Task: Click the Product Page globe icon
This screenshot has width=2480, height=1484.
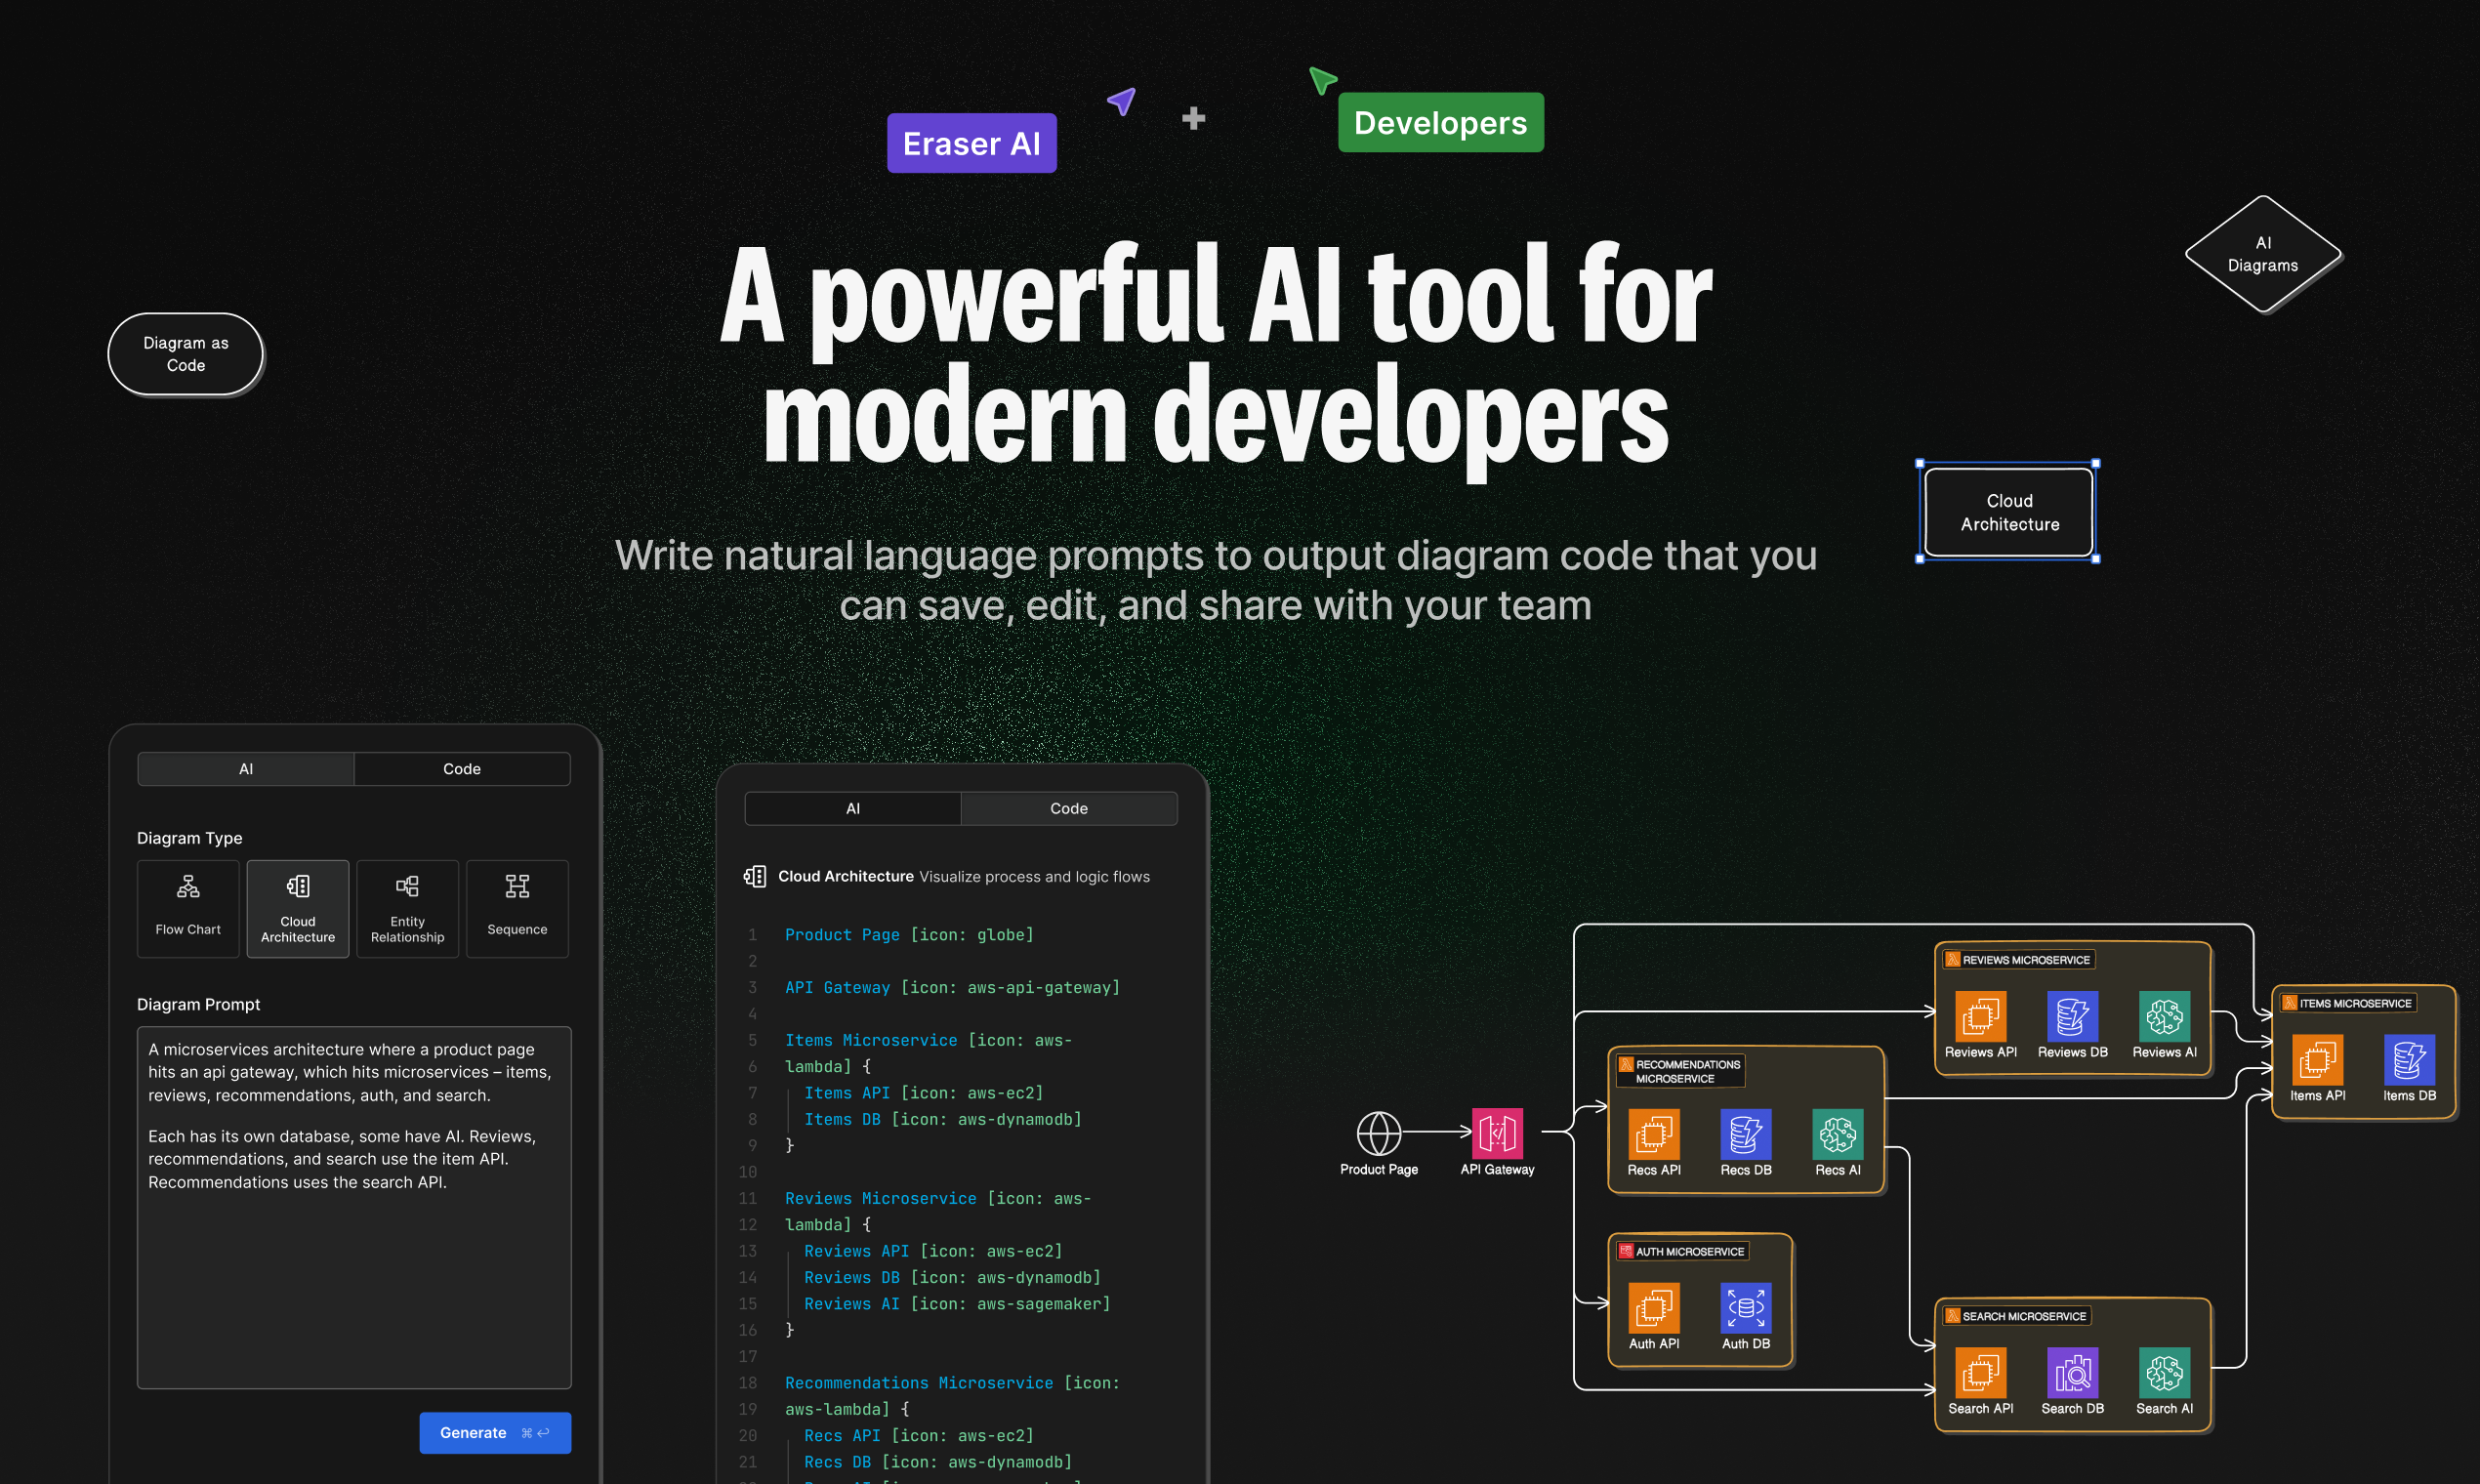Action: 1378,1133
